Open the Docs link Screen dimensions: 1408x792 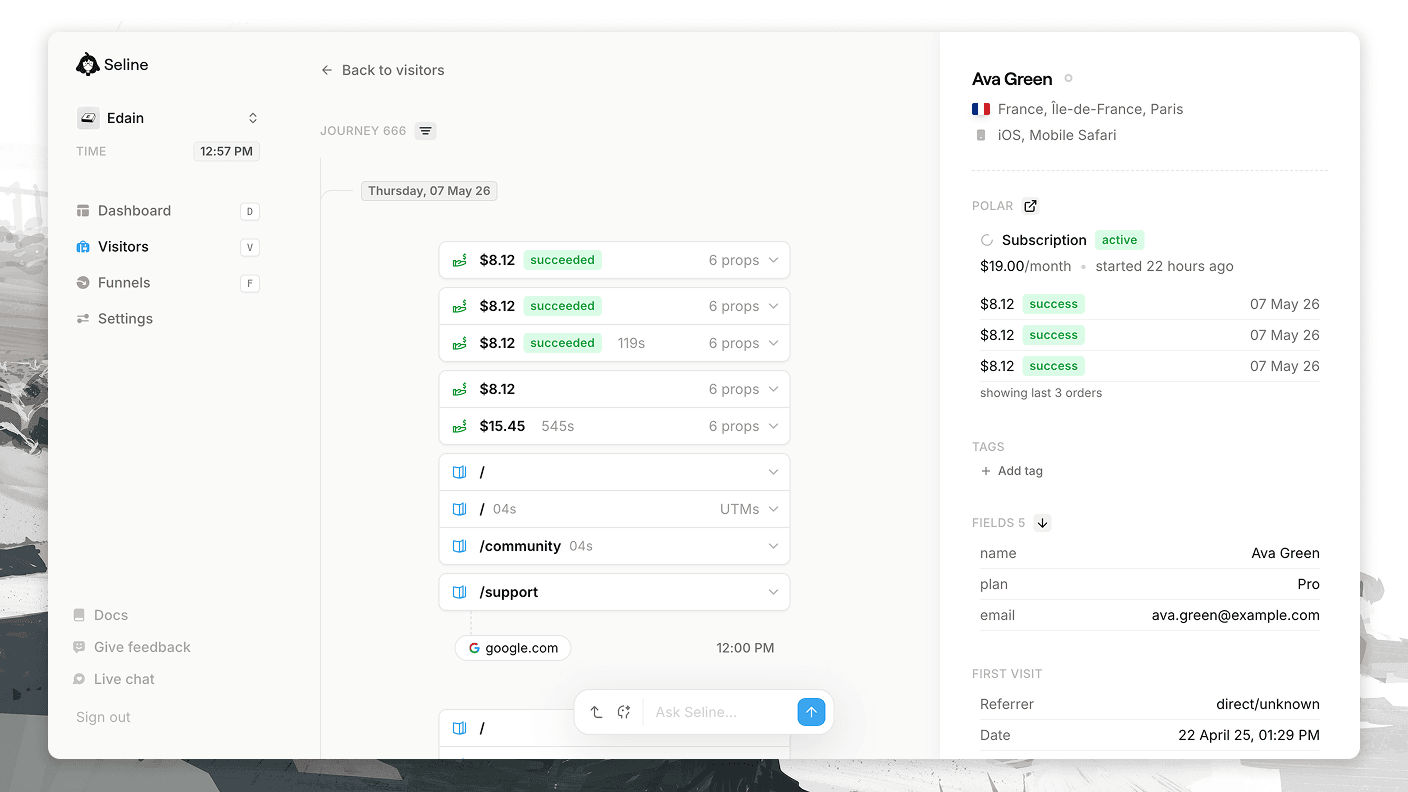pyautogui.click(x=111, y=615)
